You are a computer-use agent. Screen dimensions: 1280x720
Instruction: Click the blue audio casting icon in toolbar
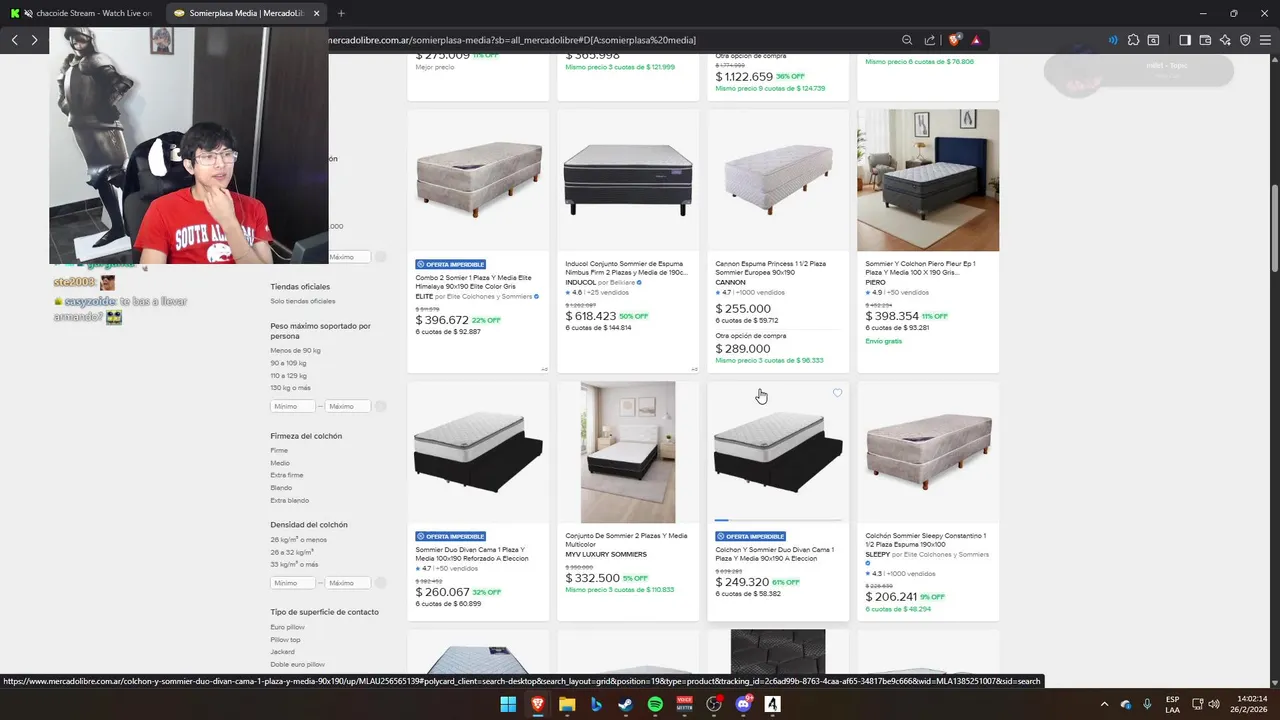[1113, 40]
